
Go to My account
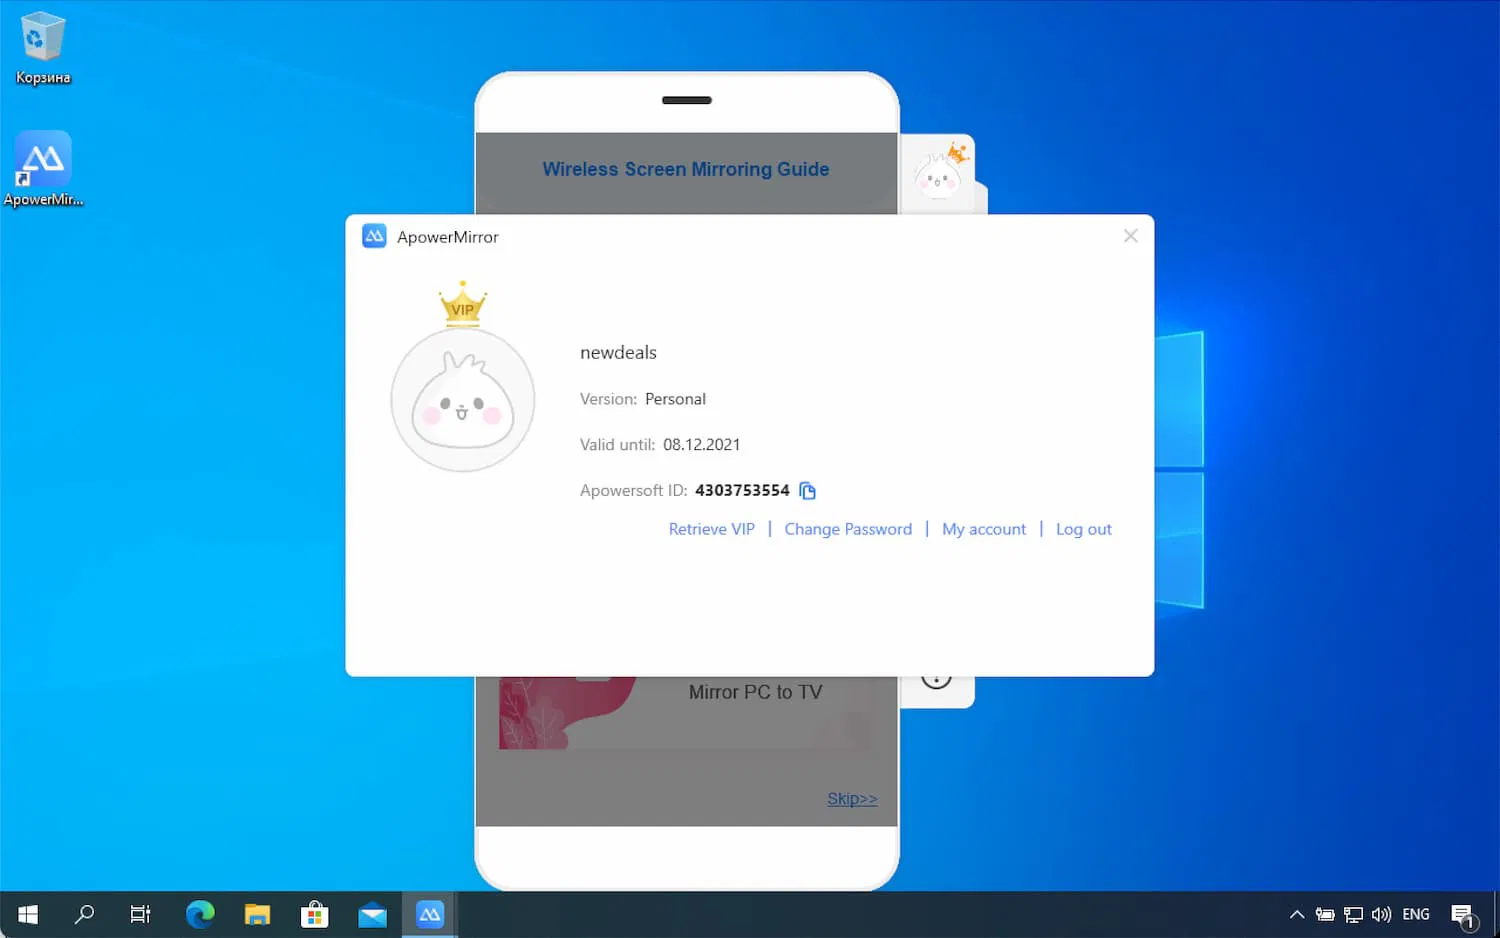click(984, 529)
